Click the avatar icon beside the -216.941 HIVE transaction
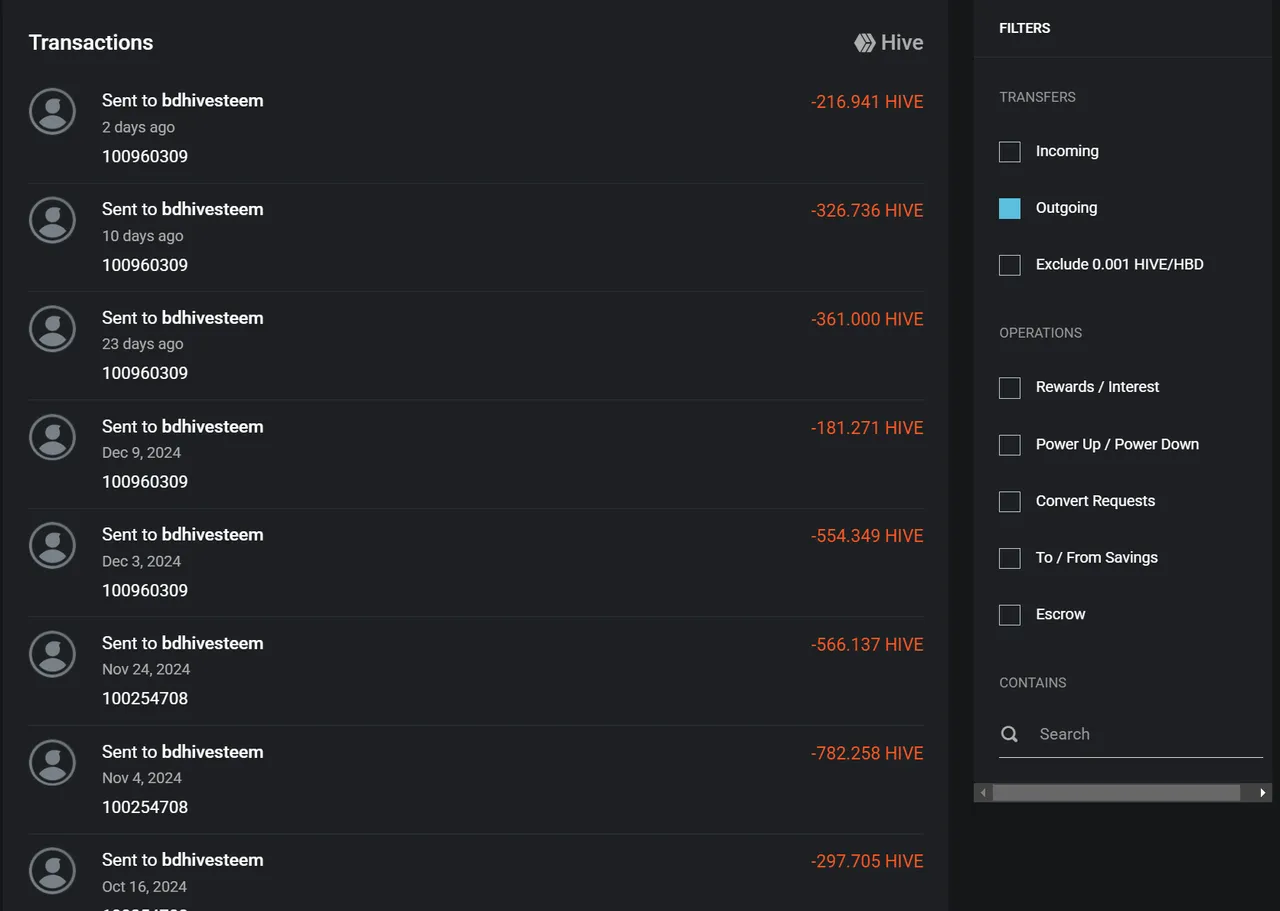1280x911 pixels. 52,111
